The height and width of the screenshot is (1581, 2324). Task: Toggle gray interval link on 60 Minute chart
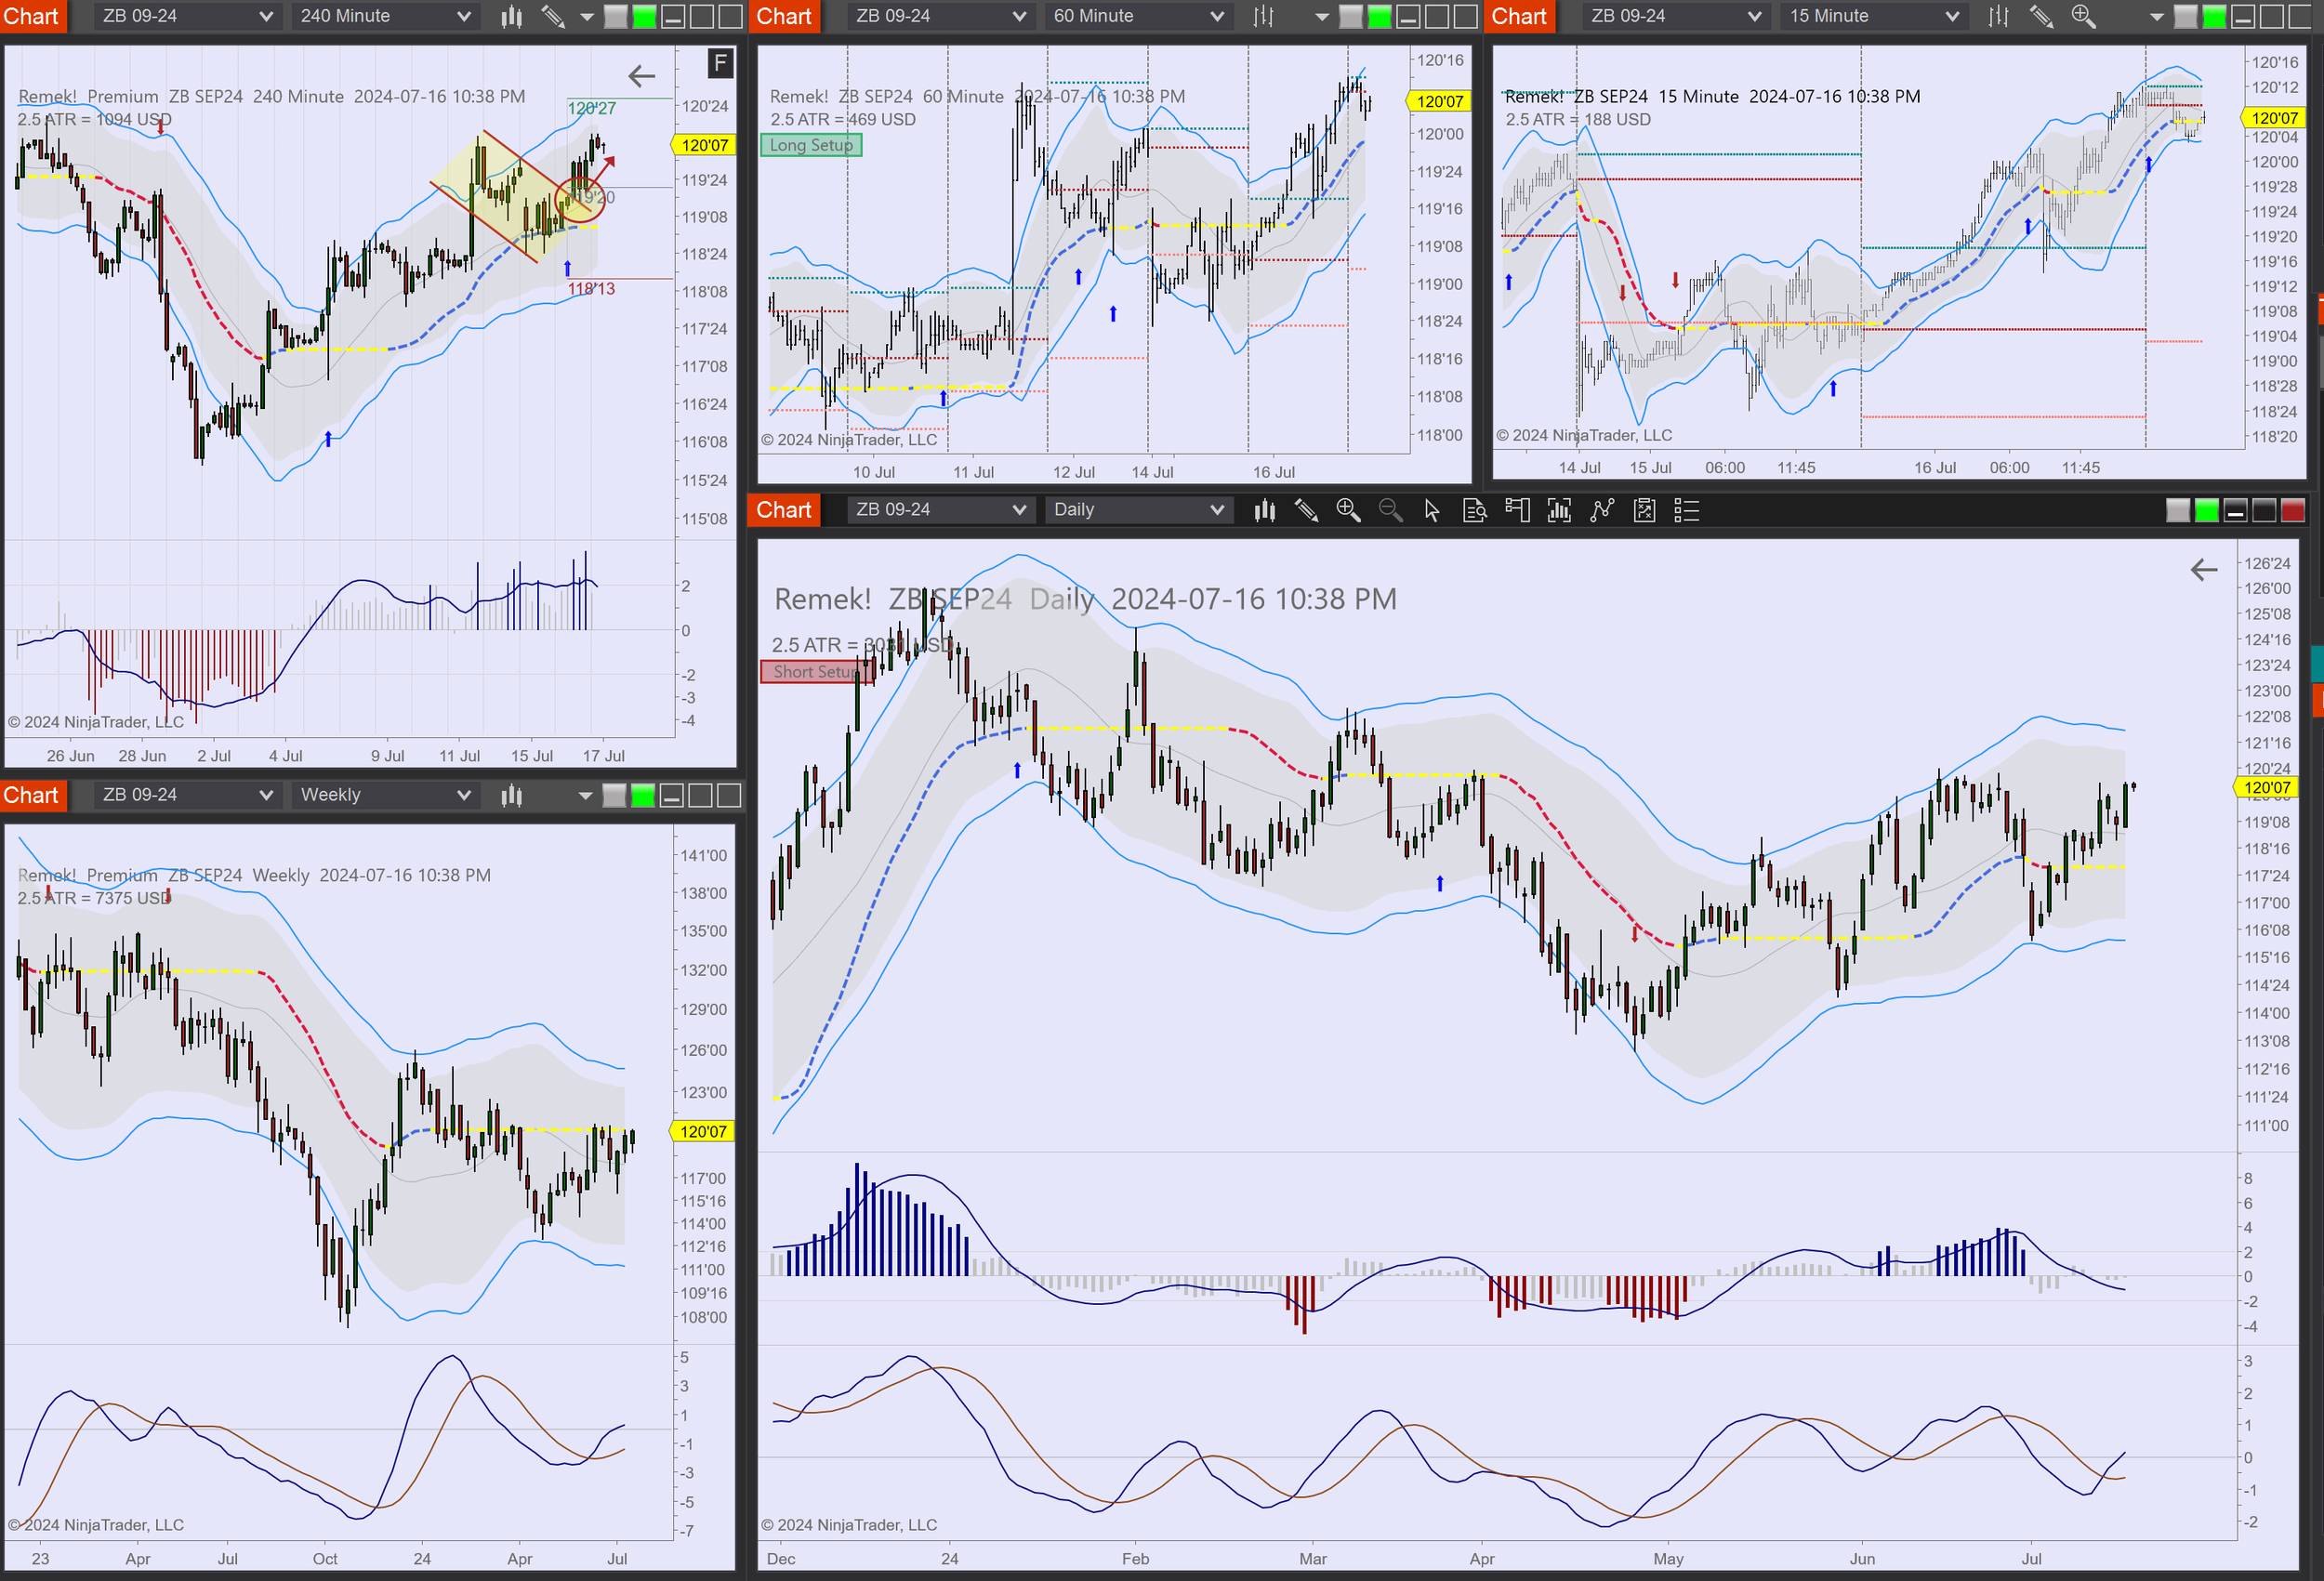pyautogui.click(x=1350, y=17)
